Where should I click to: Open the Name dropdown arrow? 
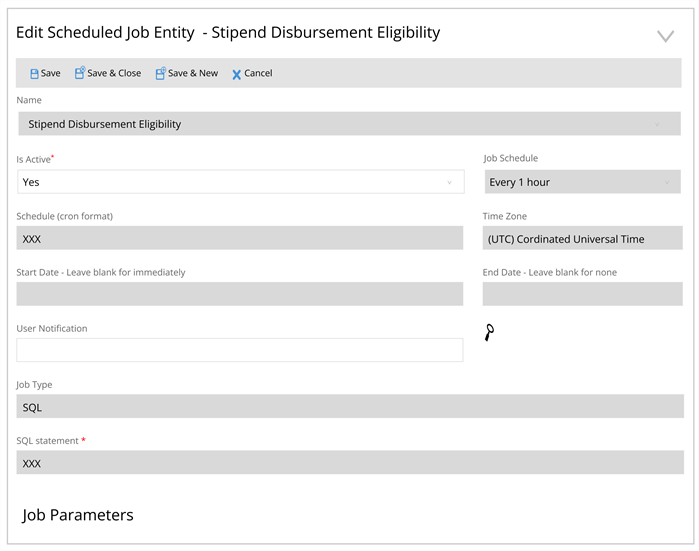click(657, 124)
